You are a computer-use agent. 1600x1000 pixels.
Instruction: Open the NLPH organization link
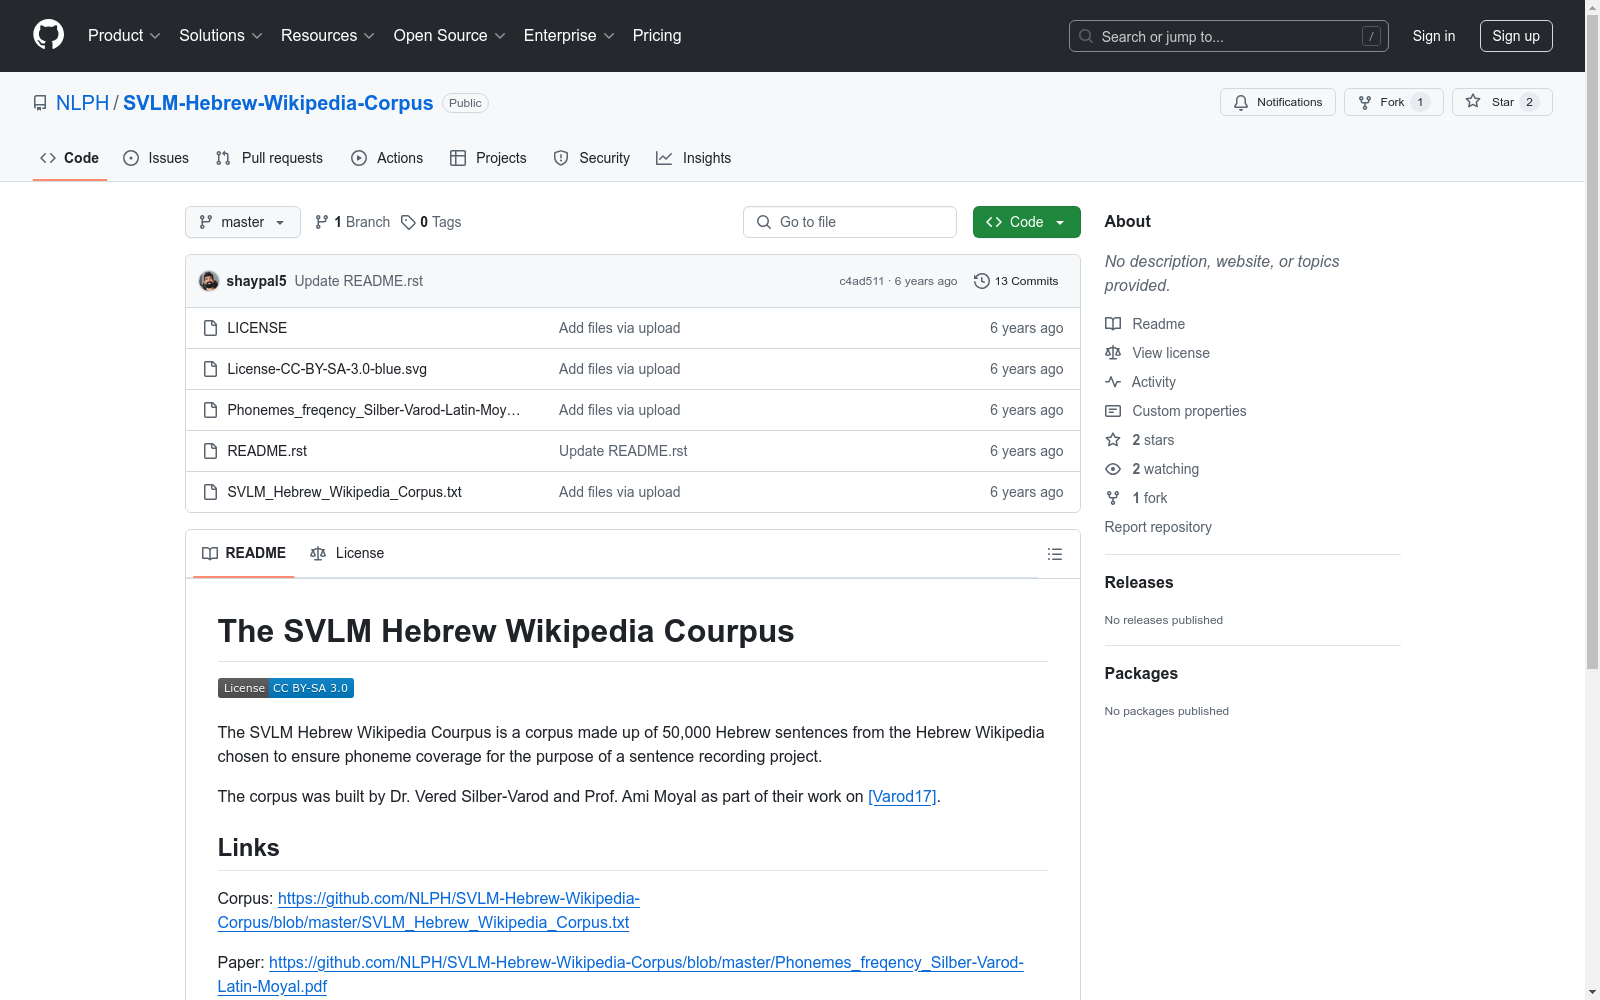click(82, 103)
